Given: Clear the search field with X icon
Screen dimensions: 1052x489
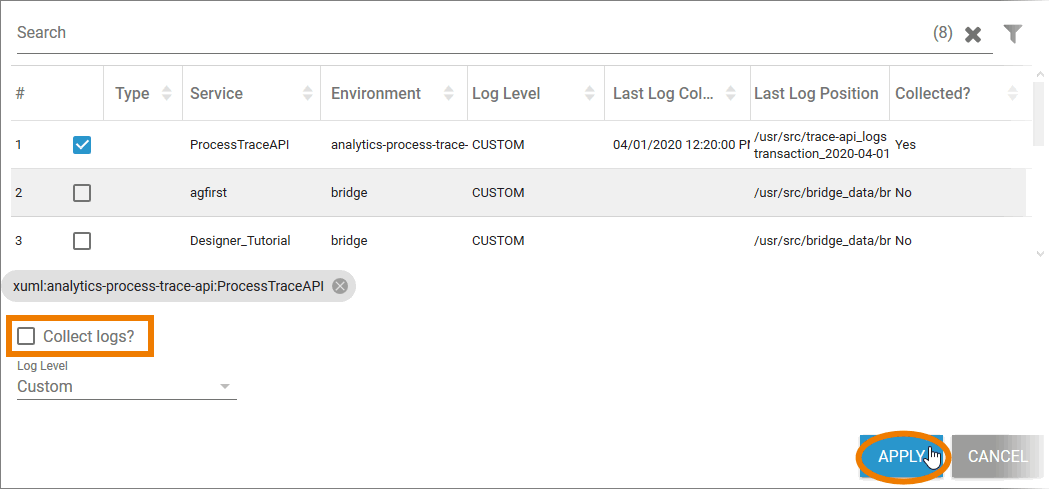Looking at the screenshot, I should click(973, 35).
